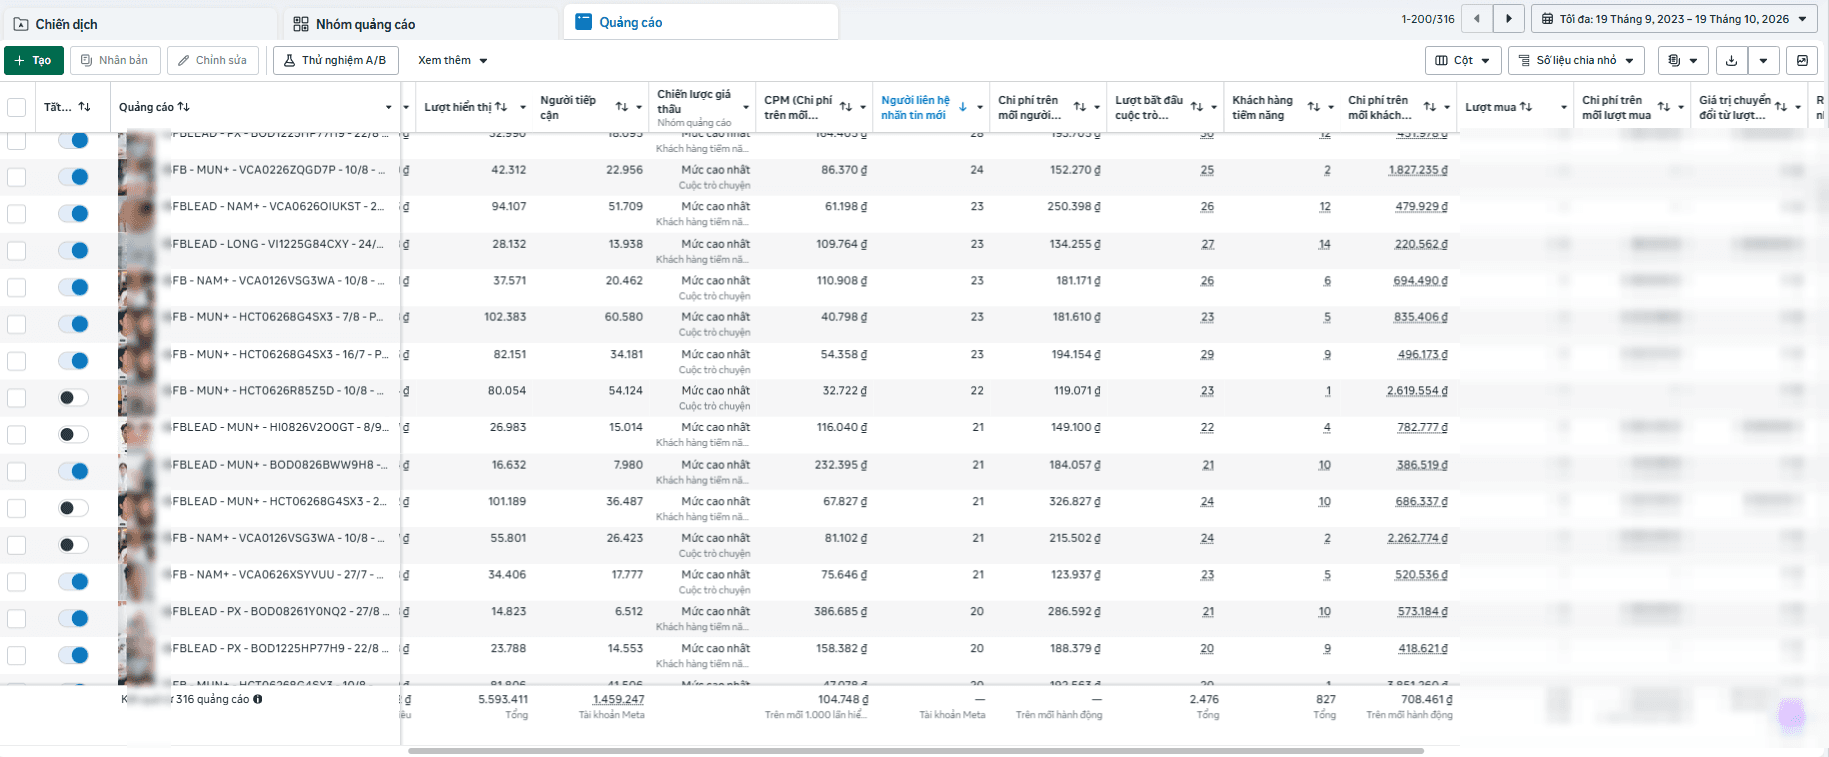Screen dimensions: 1829x757
Task: Click the green Tạo button
Action: point(34,61)
